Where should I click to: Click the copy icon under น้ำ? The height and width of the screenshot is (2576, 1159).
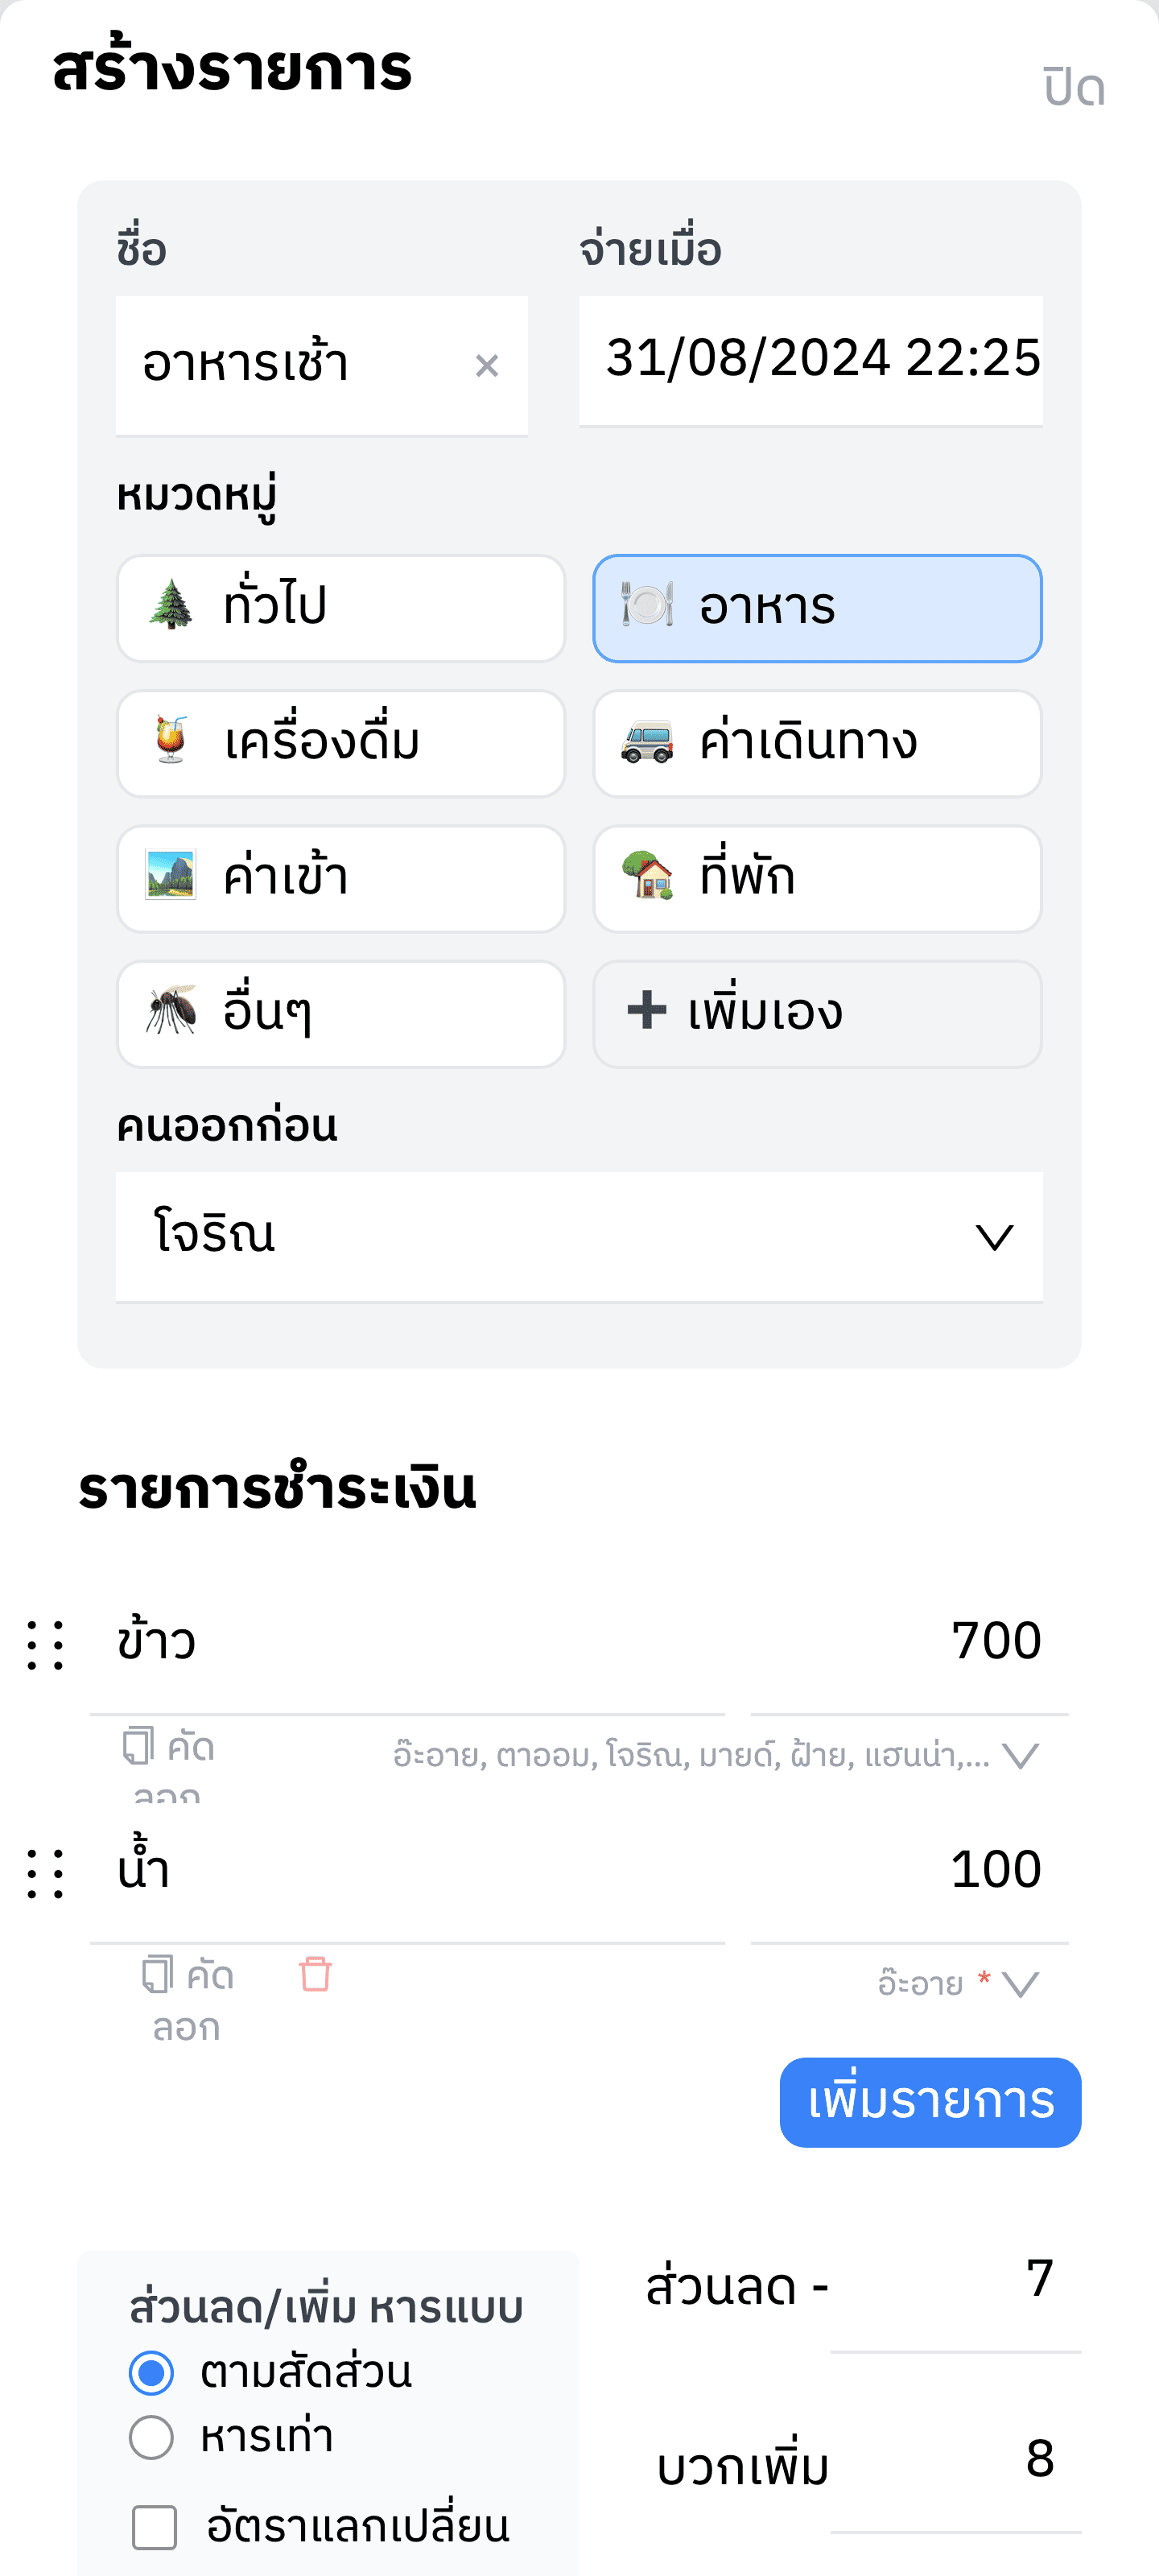click(x=158, y=1975)
